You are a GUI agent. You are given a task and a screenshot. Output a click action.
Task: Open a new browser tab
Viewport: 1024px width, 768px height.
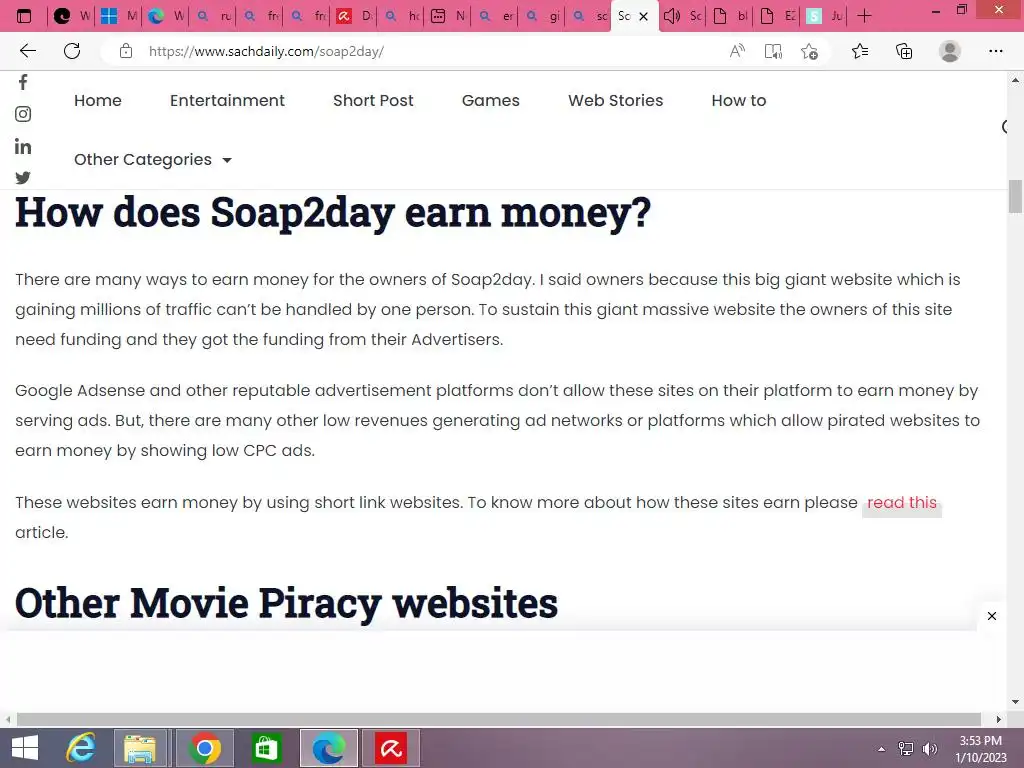click(x=864, y=16)
